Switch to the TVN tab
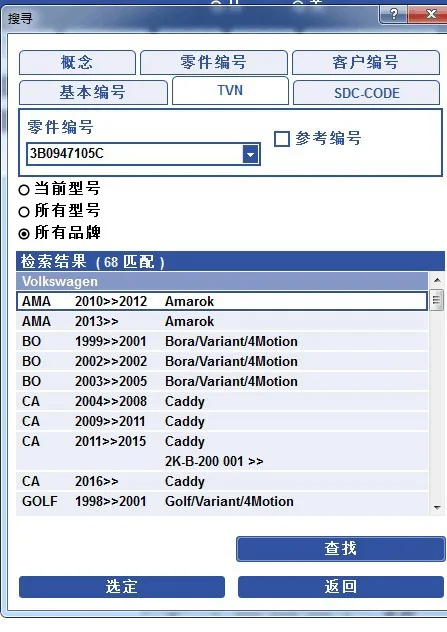Screen dimensions: 447x632 tap(230, 90)
